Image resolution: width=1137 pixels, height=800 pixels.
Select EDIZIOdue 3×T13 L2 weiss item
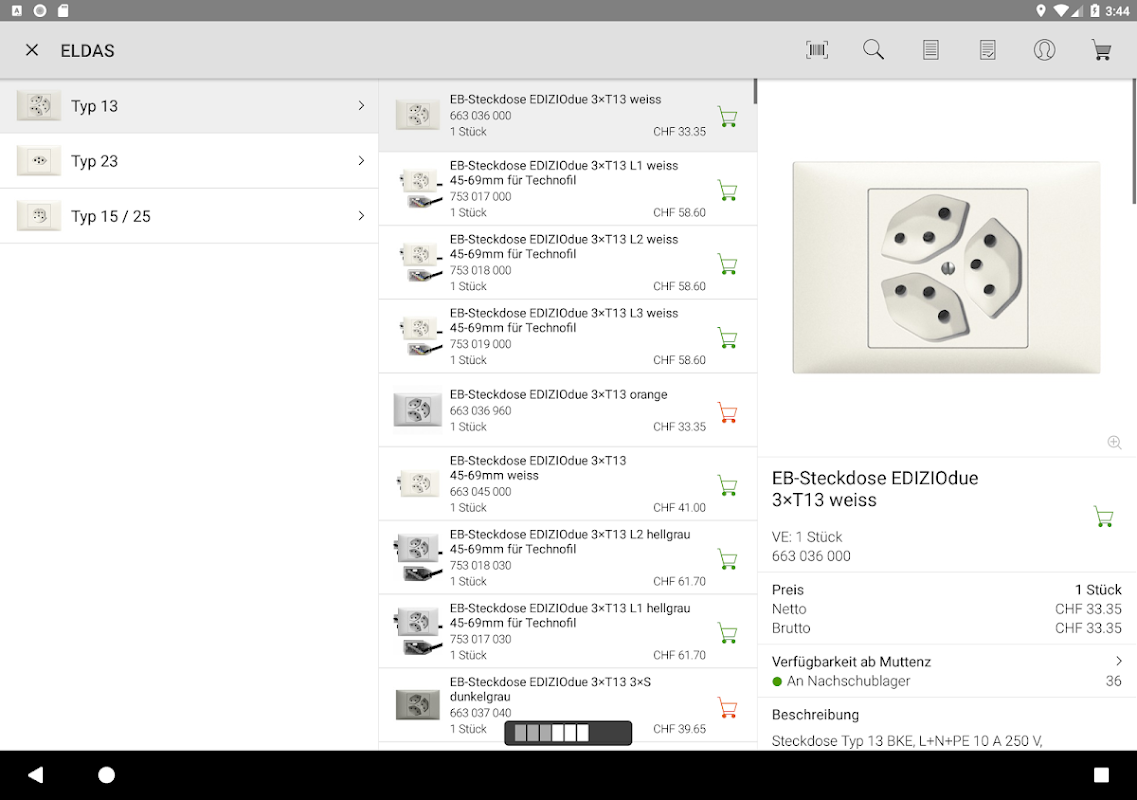click(x=568, y=263)
